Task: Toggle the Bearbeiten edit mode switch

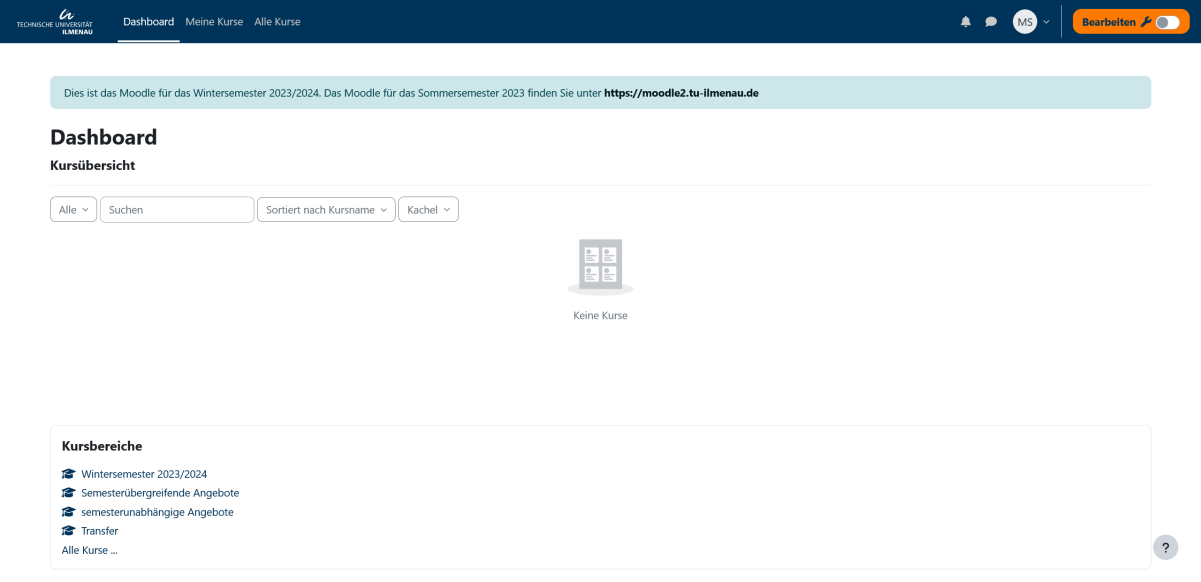Action: click(1167, 22)
